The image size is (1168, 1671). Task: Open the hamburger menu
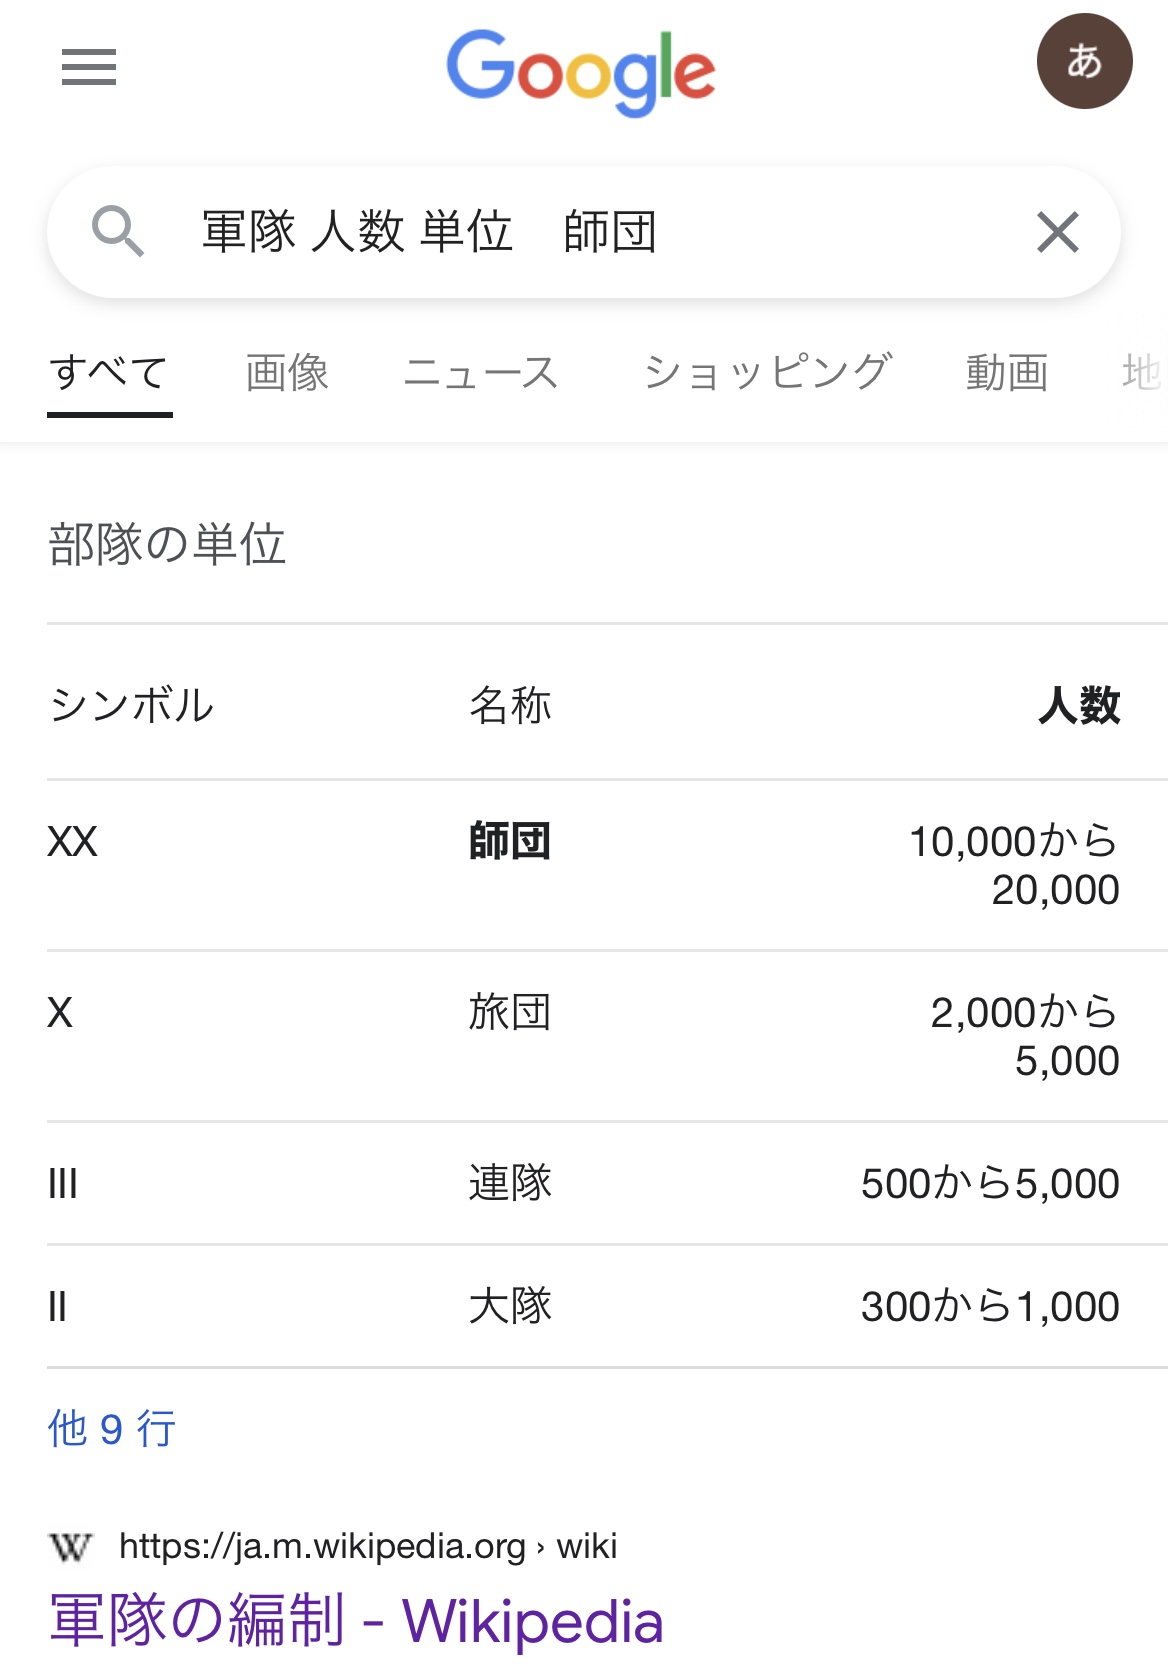[88, 67]
